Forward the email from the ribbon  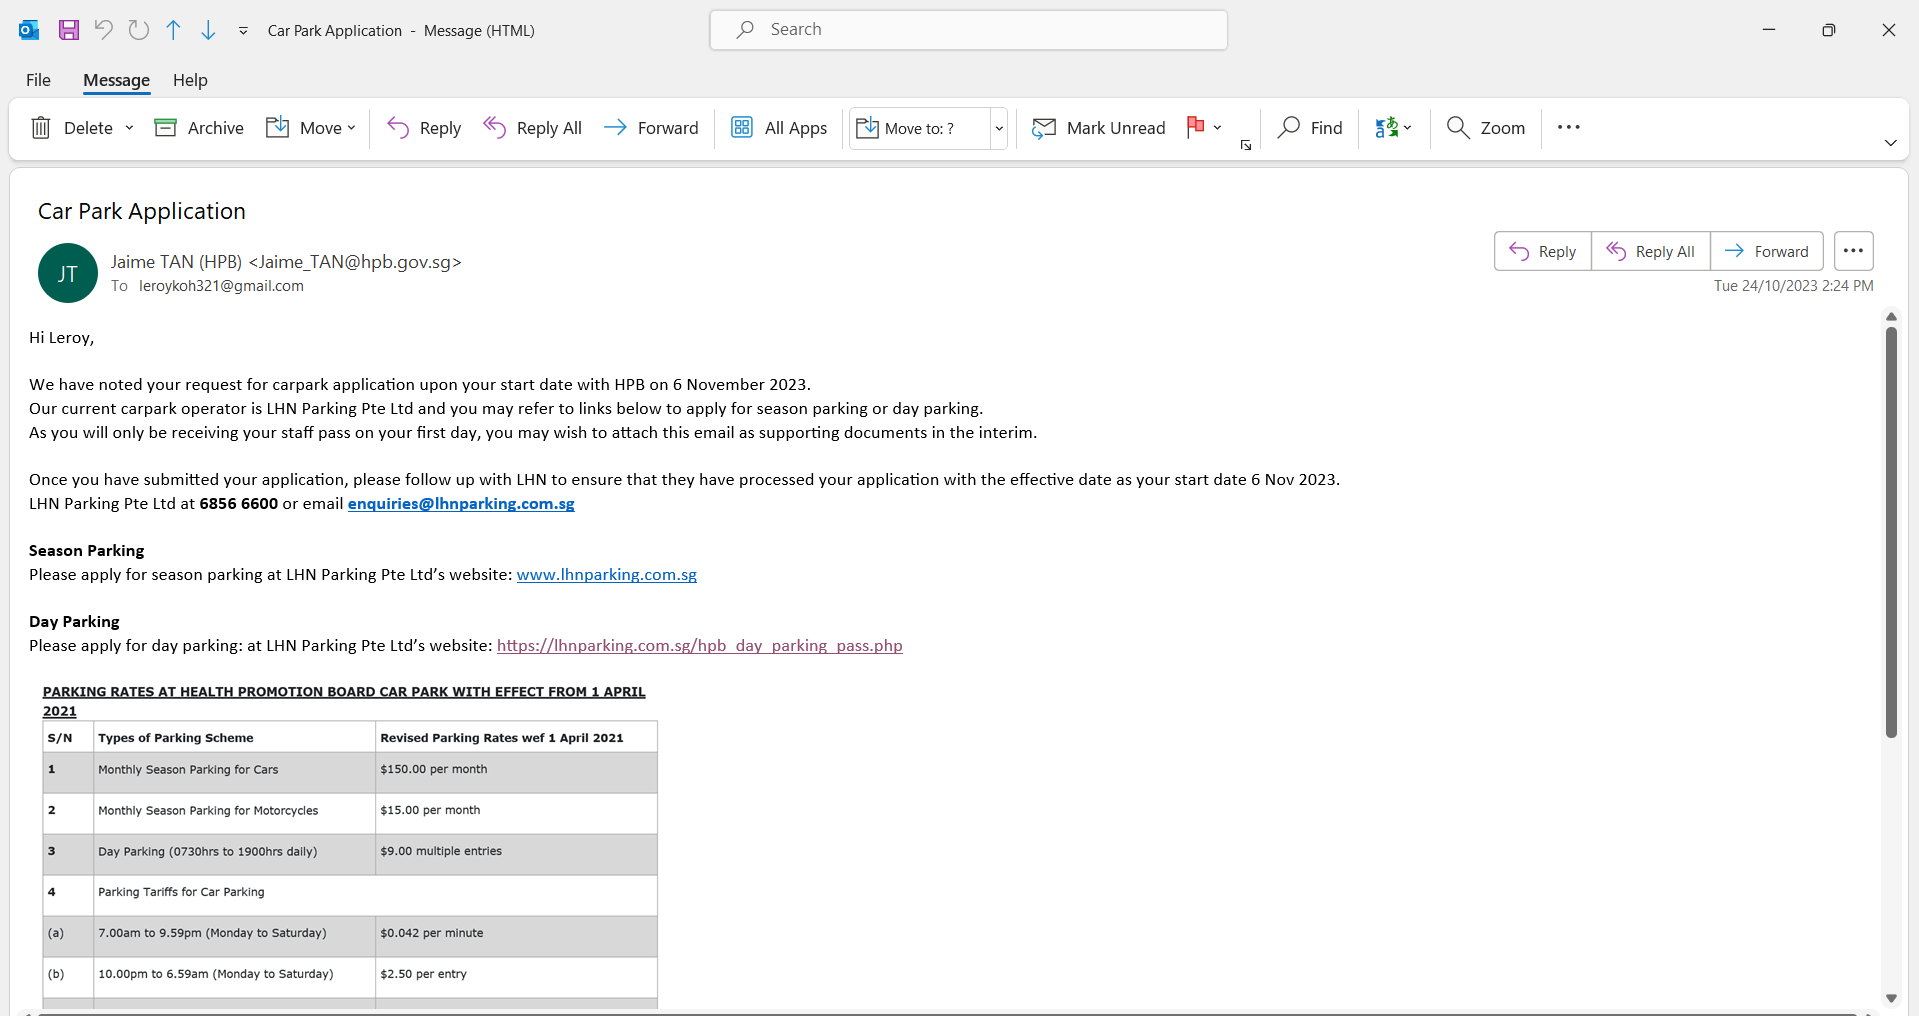651,128
